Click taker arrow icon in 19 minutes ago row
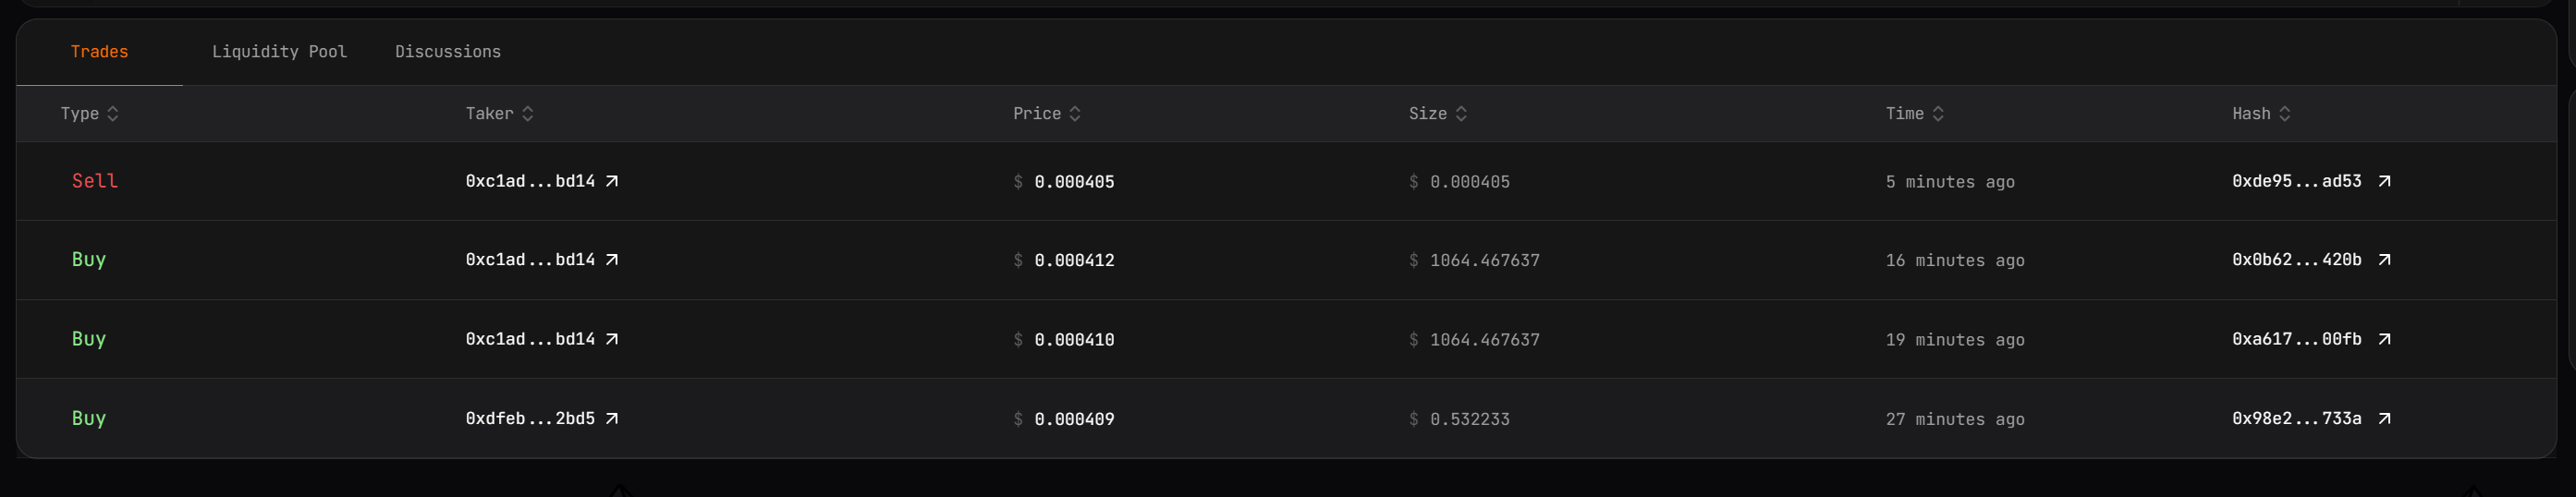This screenshot has width=2576, height=497. pyautogui.click(x=612, y=339)
